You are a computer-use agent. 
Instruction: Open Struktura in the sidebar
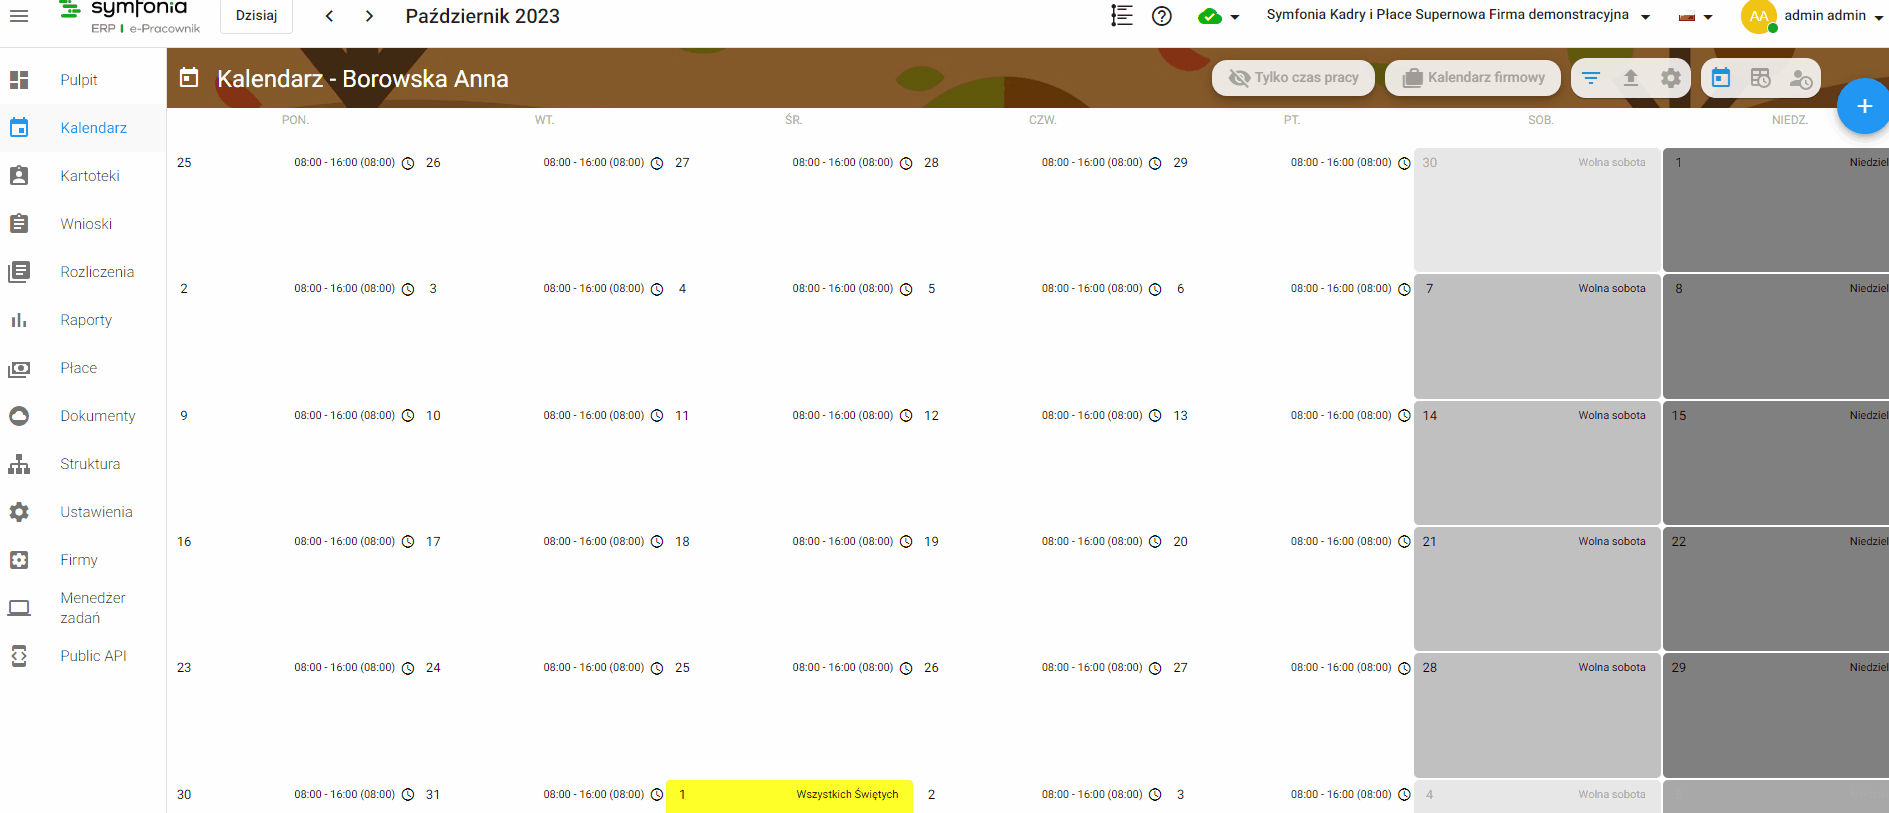(x=83, y=464)
